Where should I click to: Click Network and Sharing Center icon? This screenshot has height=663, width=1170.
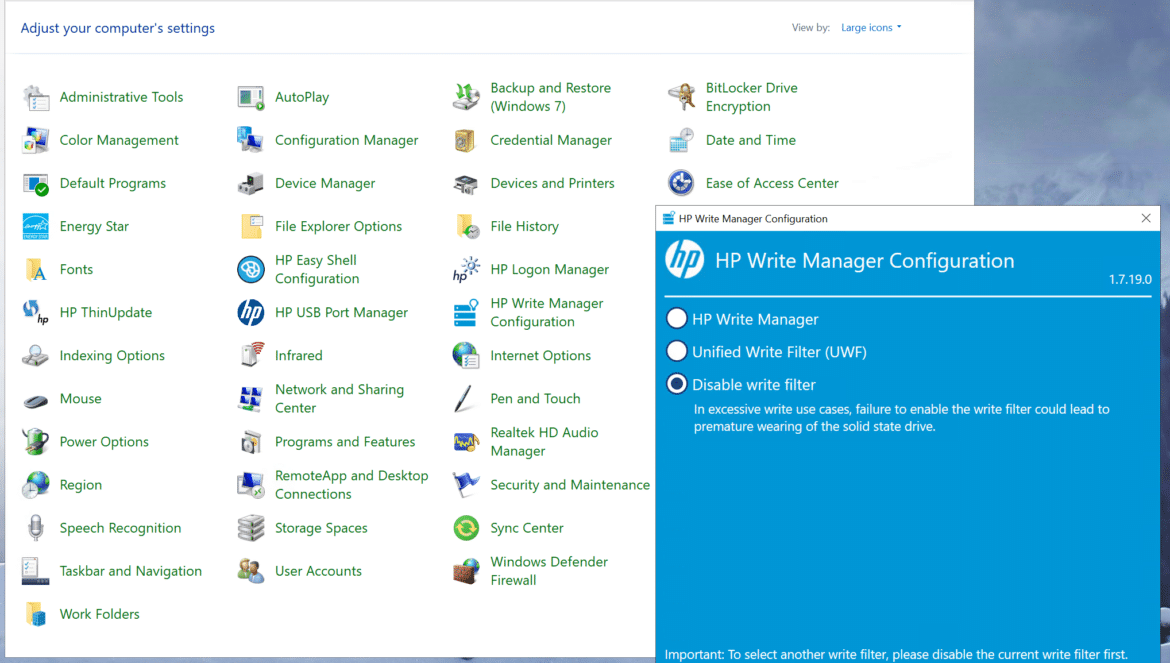pyautogui.click(x=251, y=399)
